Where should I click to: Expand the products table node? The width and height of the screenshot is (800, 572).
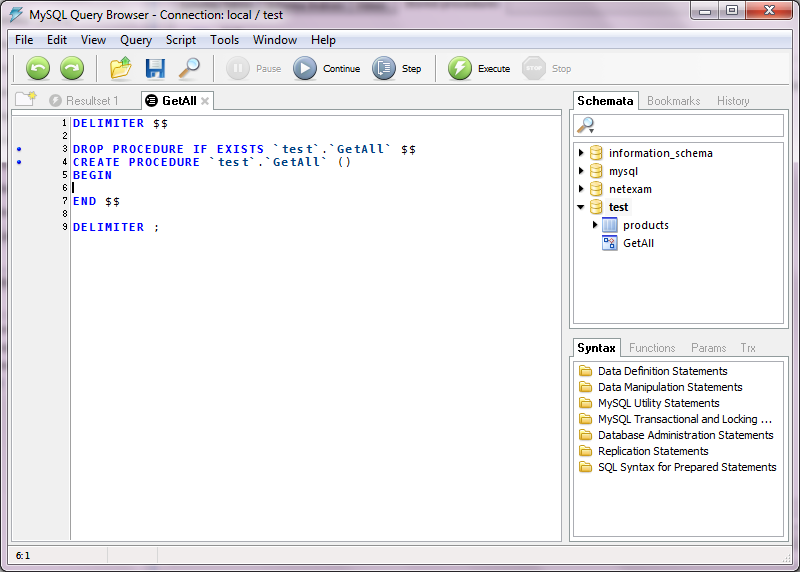pos(595,225)
